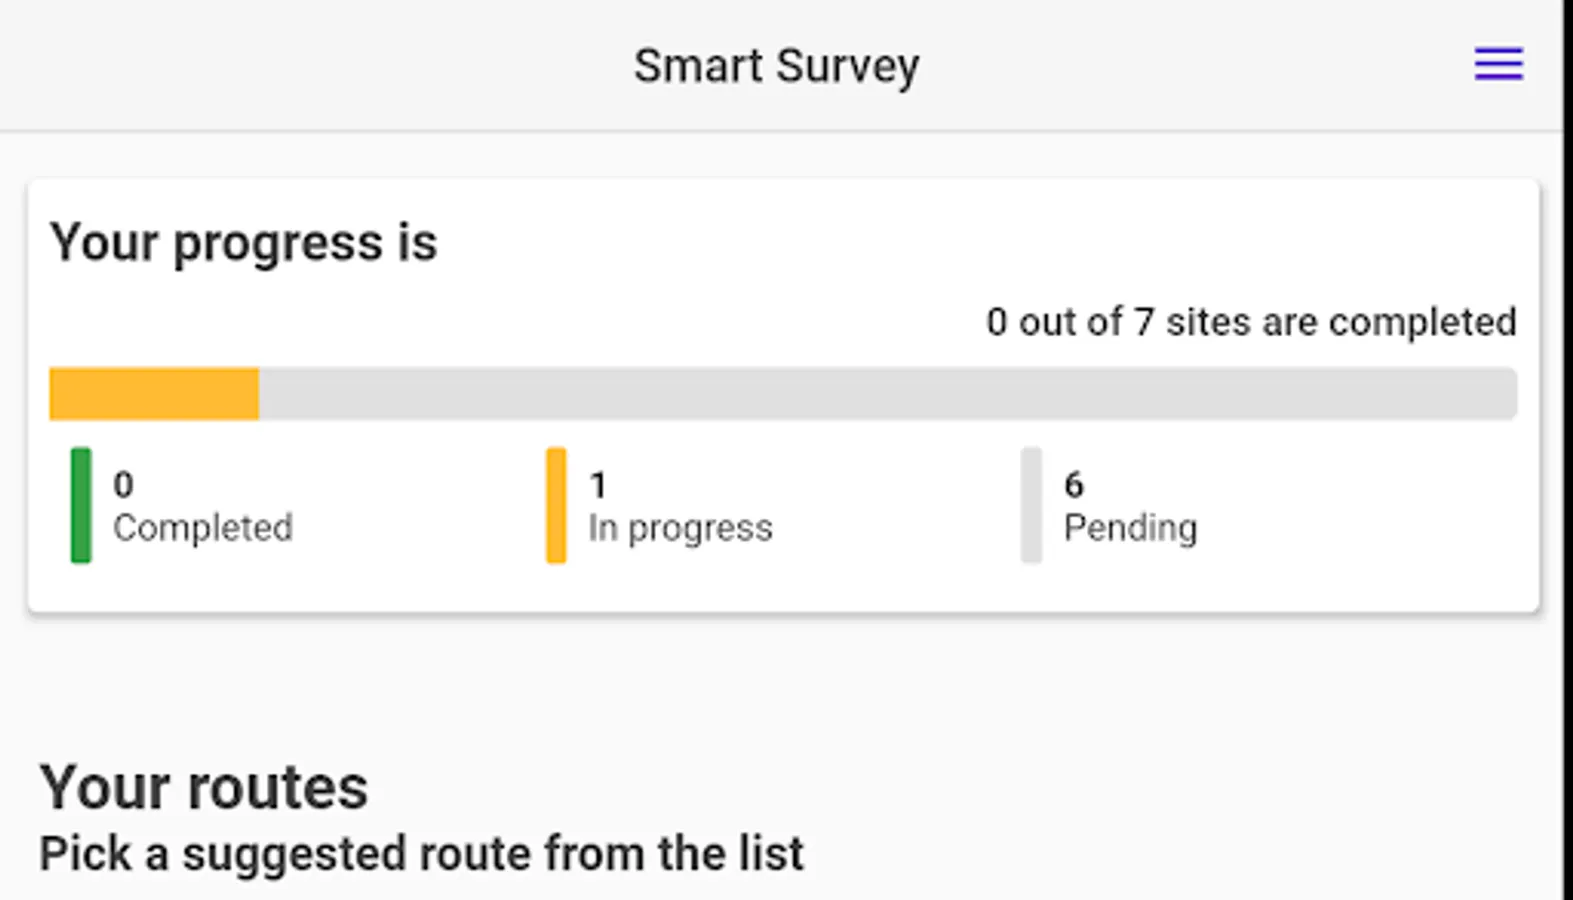Open the hamburger menu
The height and width of the screenshot is (900, 1573).
(x=1498, y=64)
